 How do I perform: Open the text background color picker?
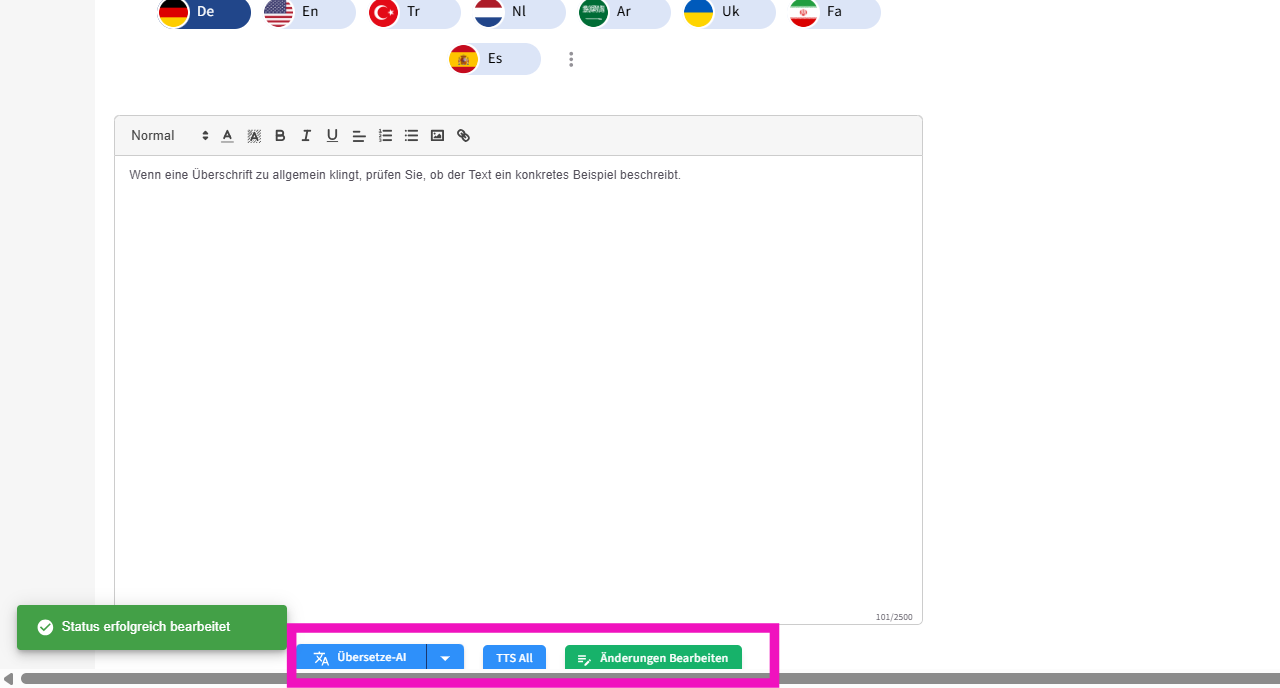pos(254,136)
